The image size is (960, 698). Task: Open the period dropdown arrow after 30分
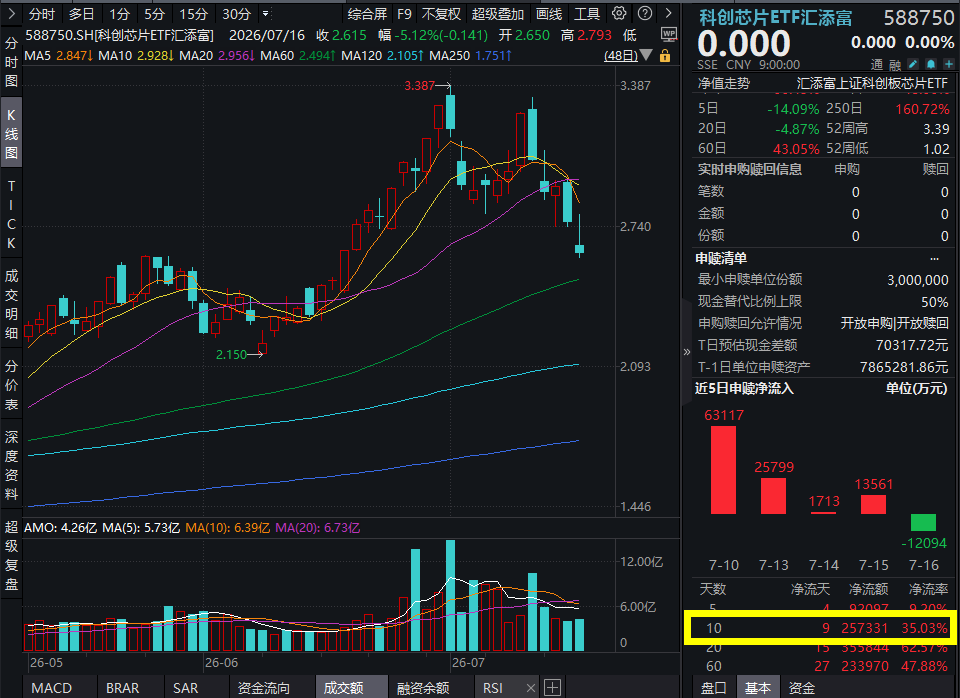266,13
